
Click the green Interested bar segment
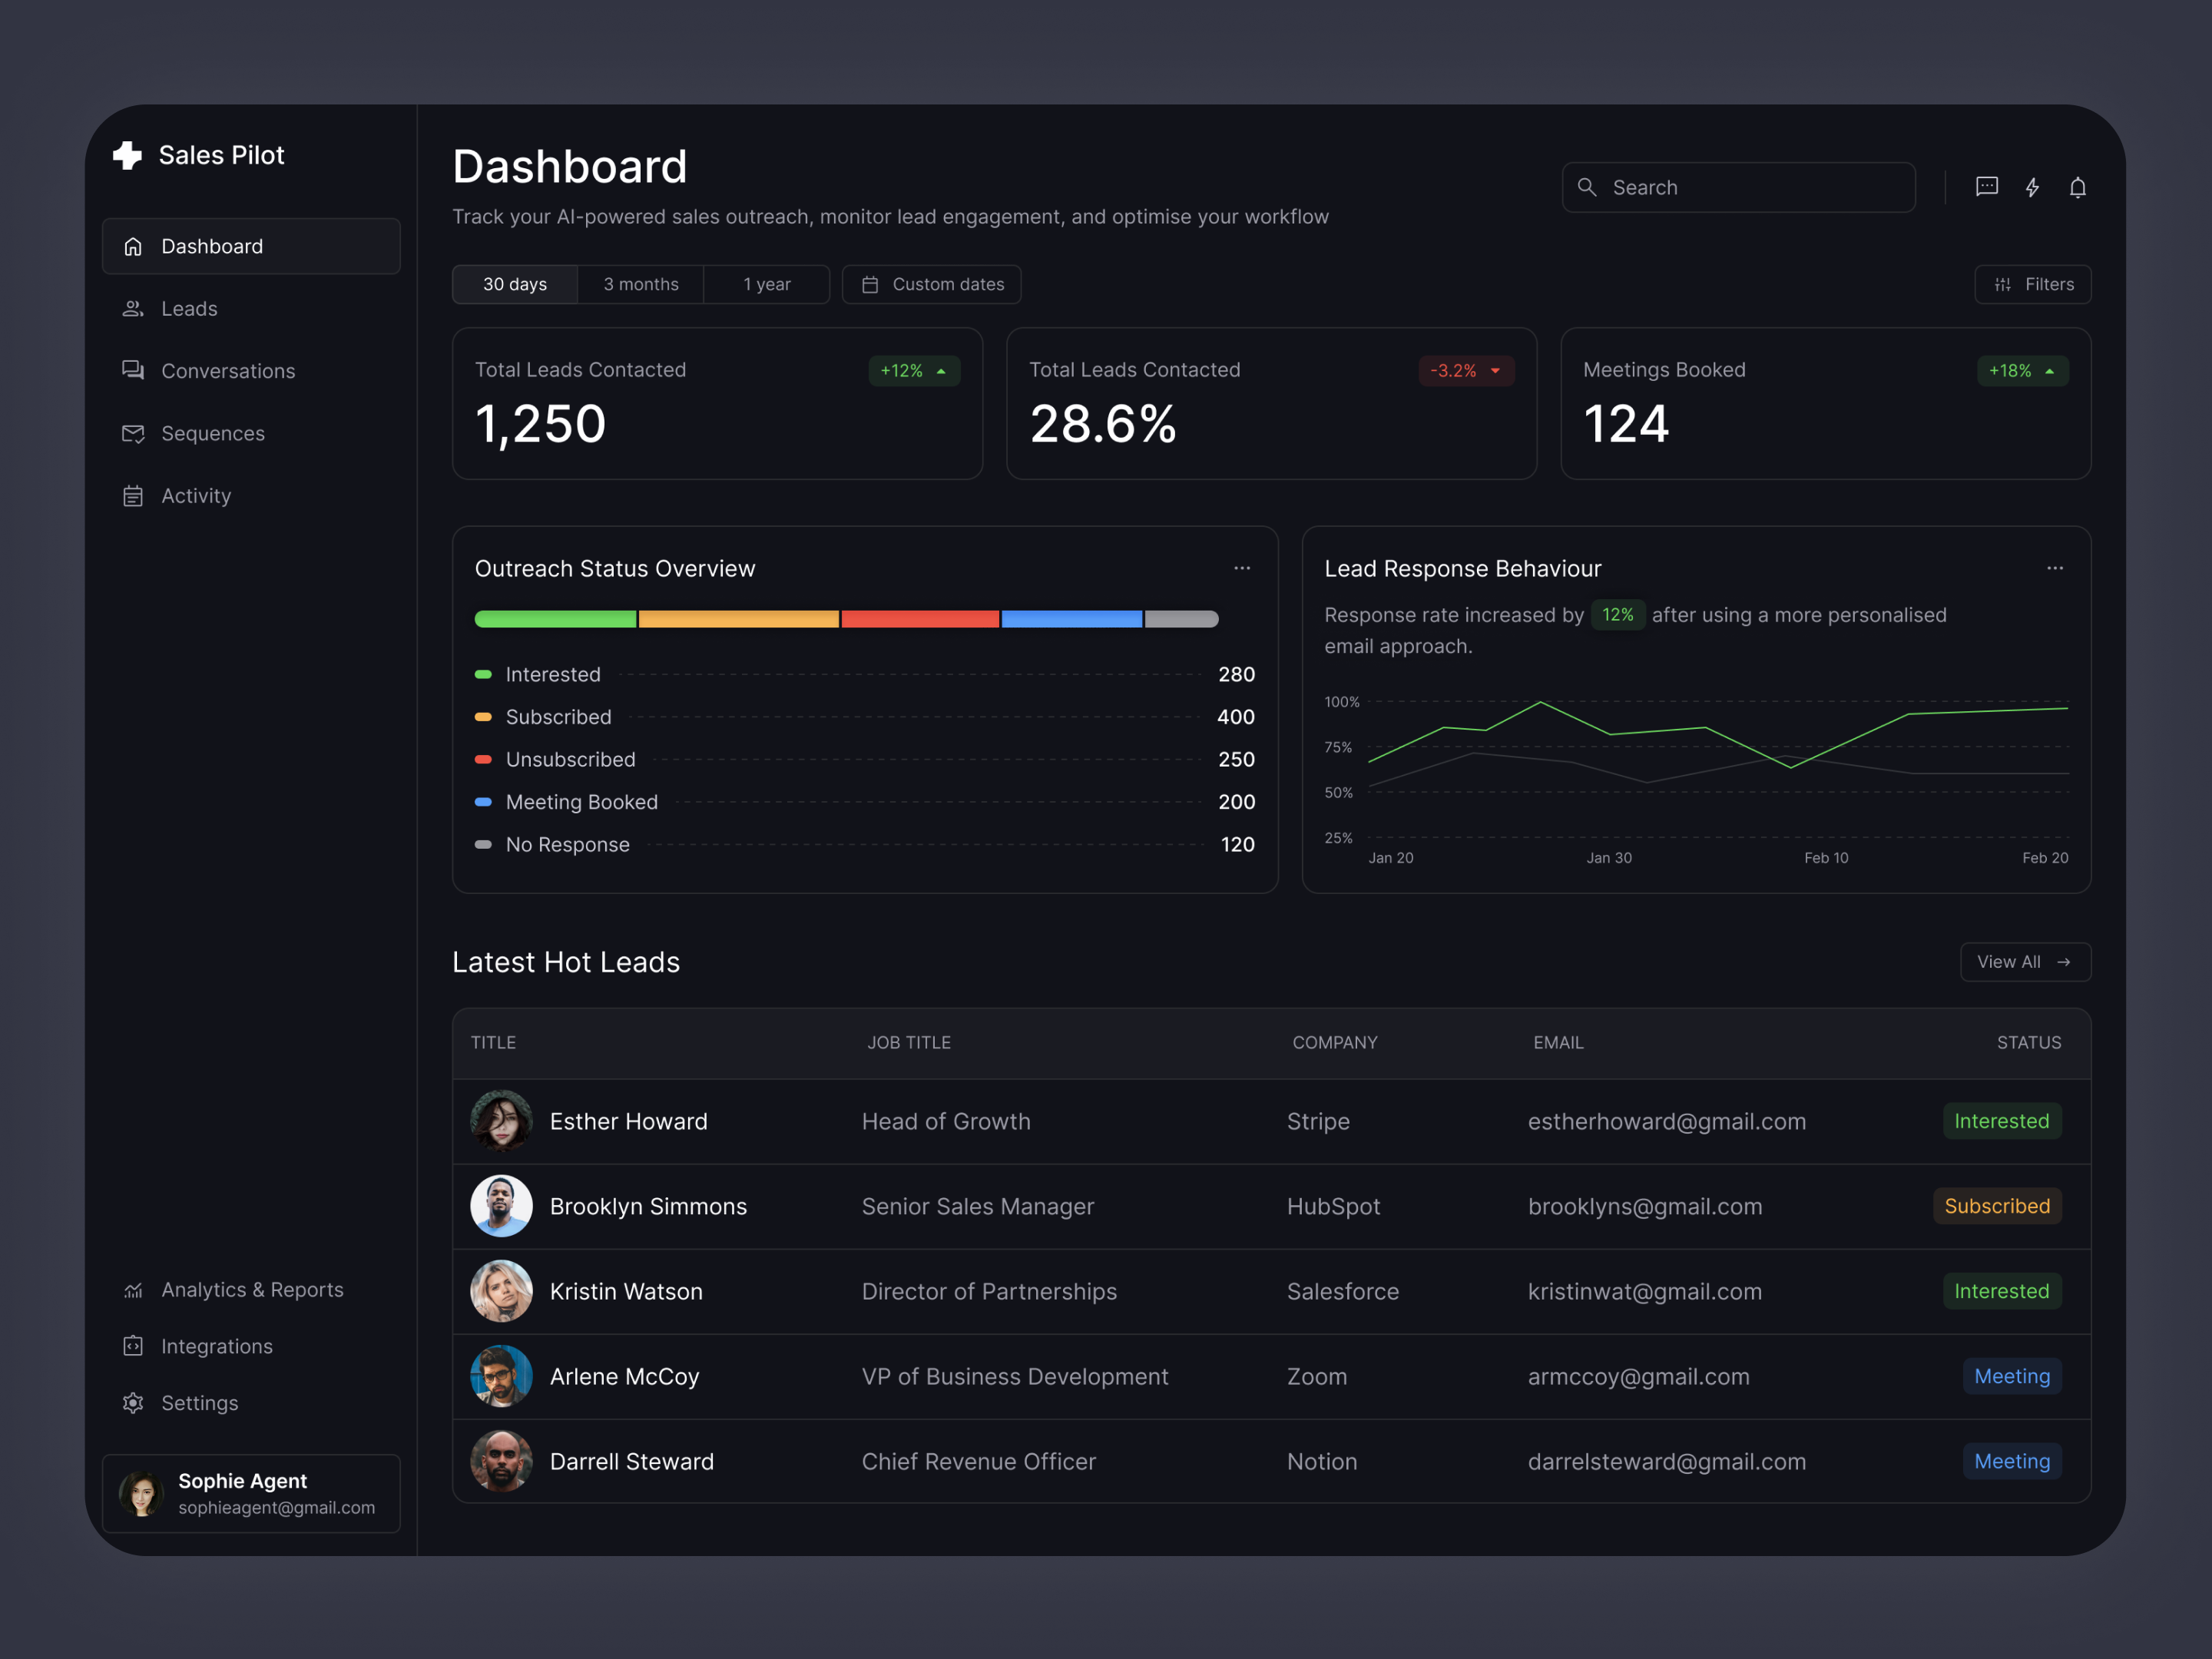pyautogui.click(x=555, y=619)
